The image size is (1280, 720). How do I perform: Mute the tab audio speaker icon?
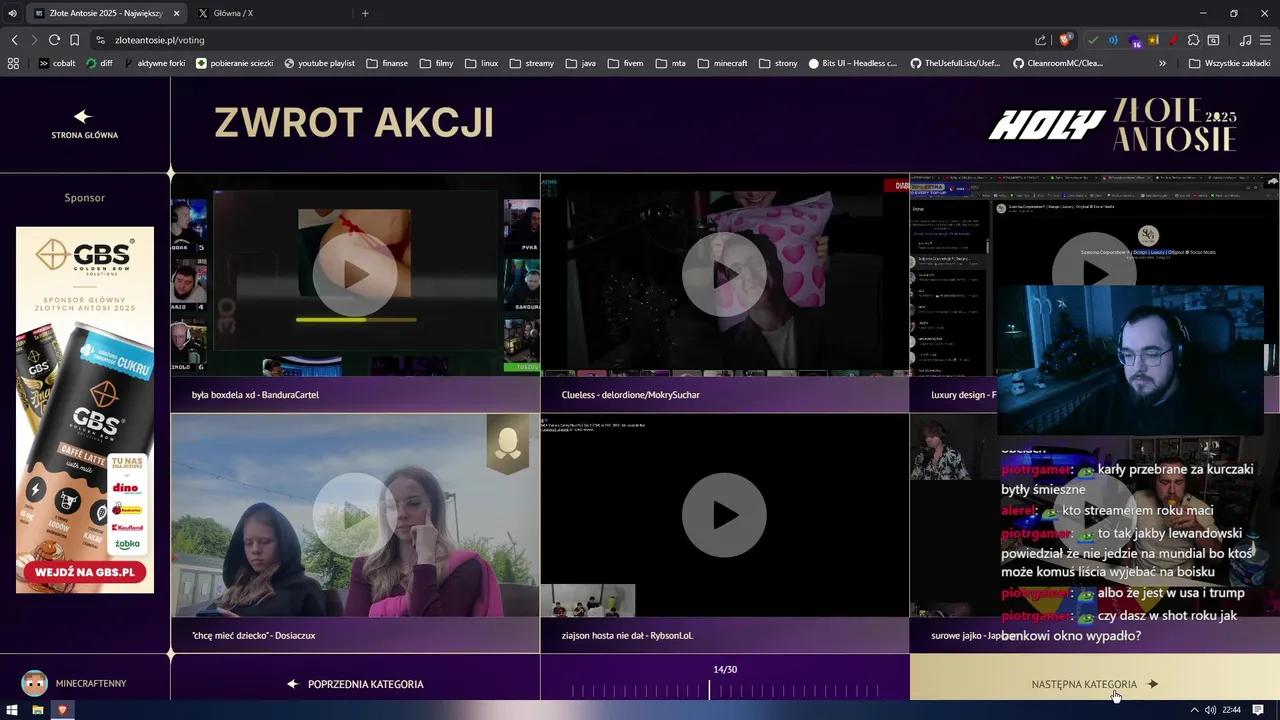(12, 13)
